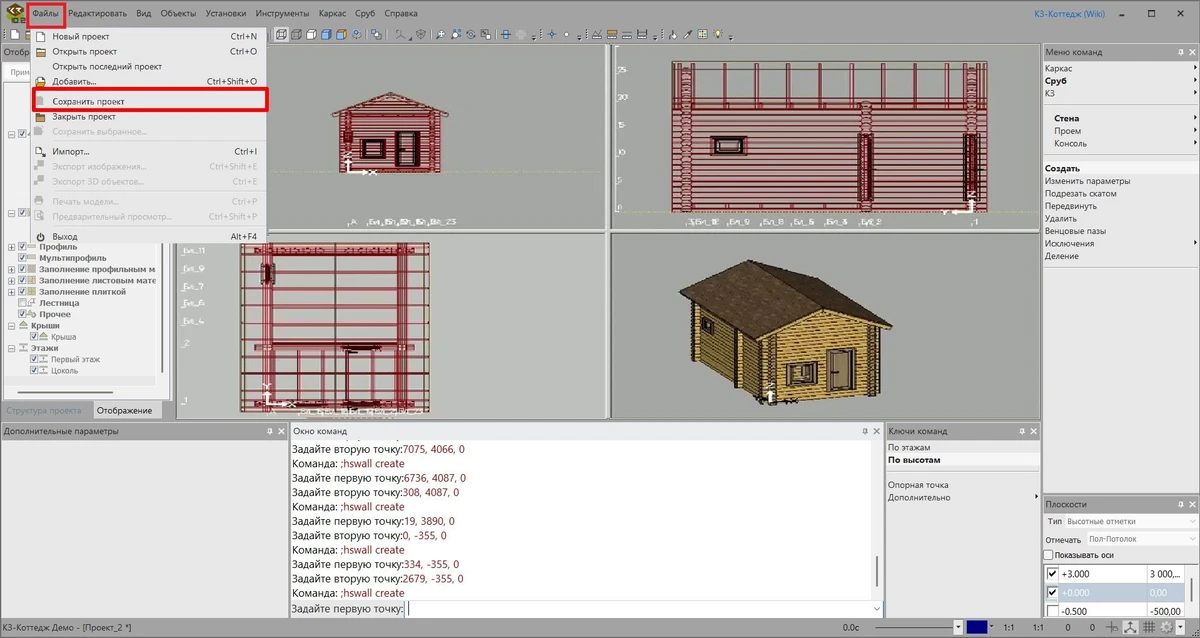Check the Показывать оси checkbox
The image size is (1200, 638).
[x=1049, y=555]
